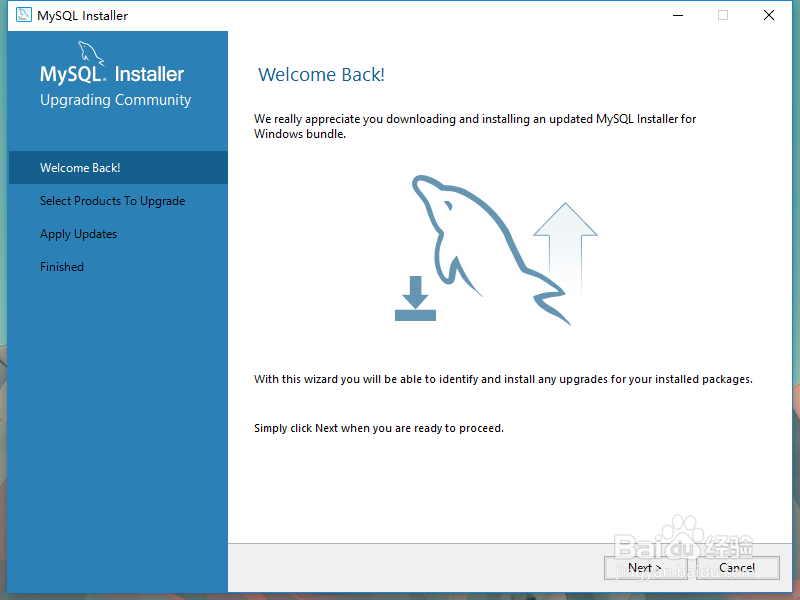Click the Welcome Back! heading
Image resolution: width=800 pixels, height=600 pixels.
[321, 74]
